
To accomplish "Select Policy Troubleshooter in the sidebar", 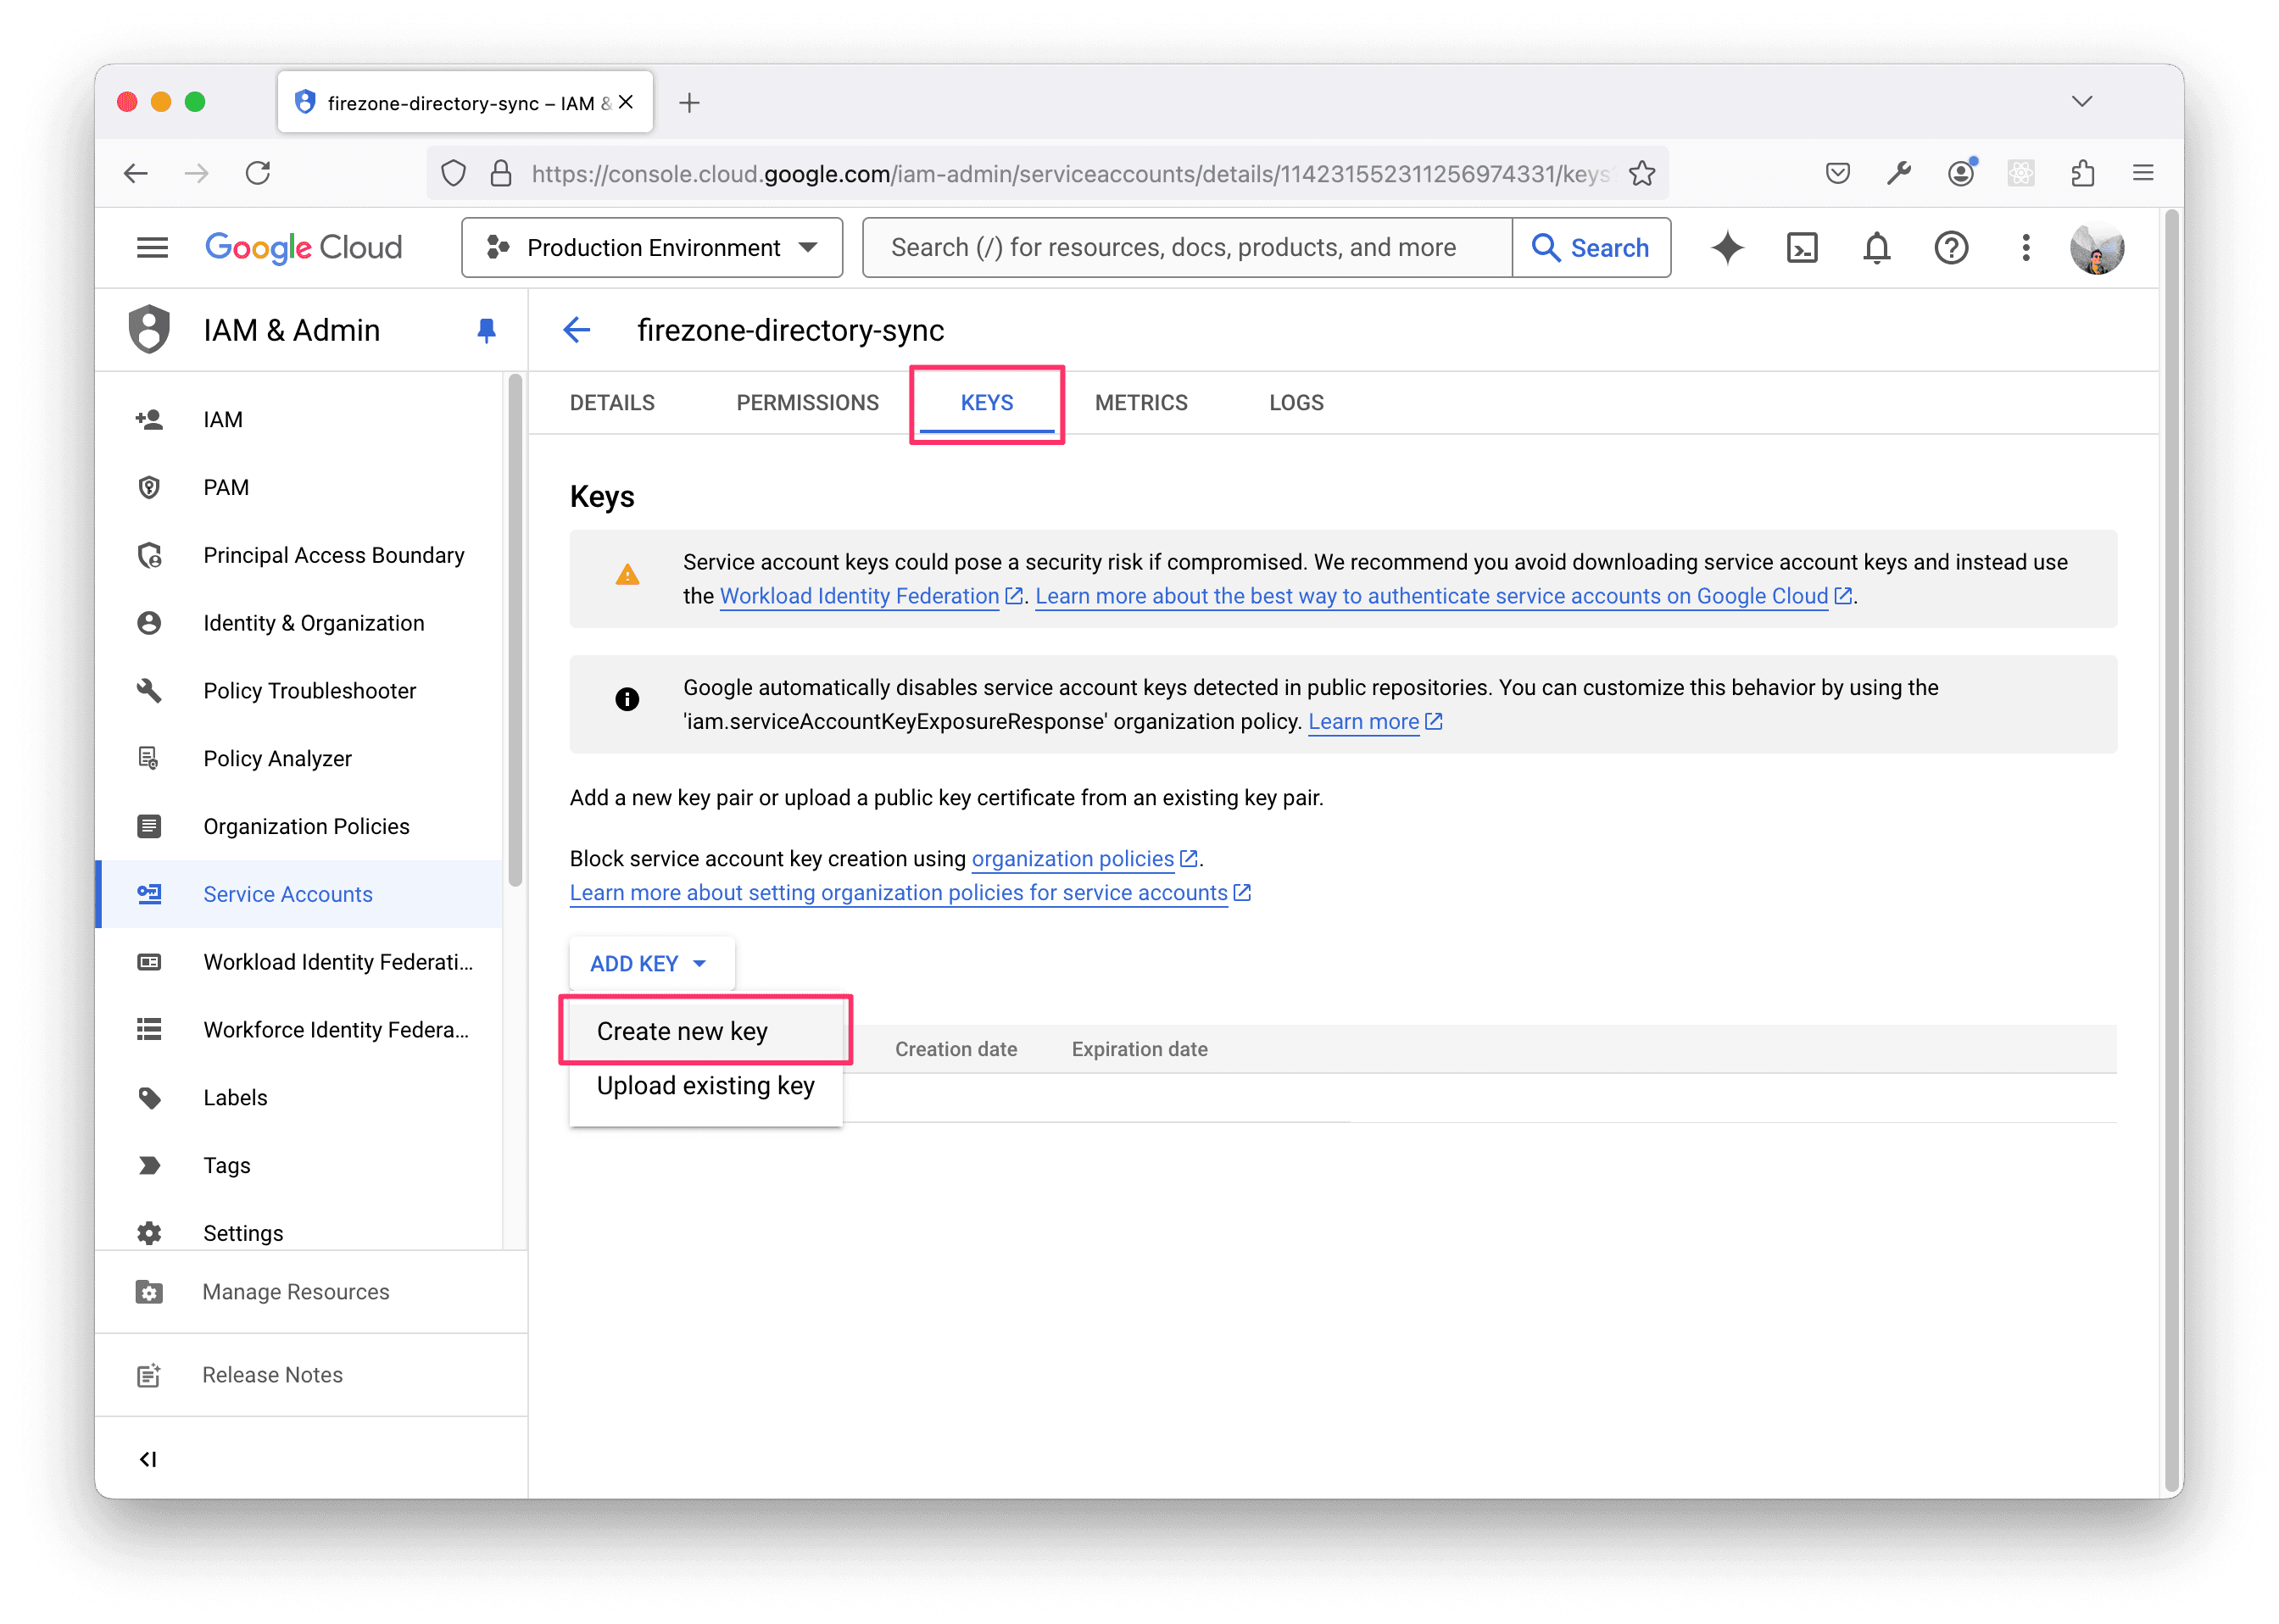I will tap(309, 690).
